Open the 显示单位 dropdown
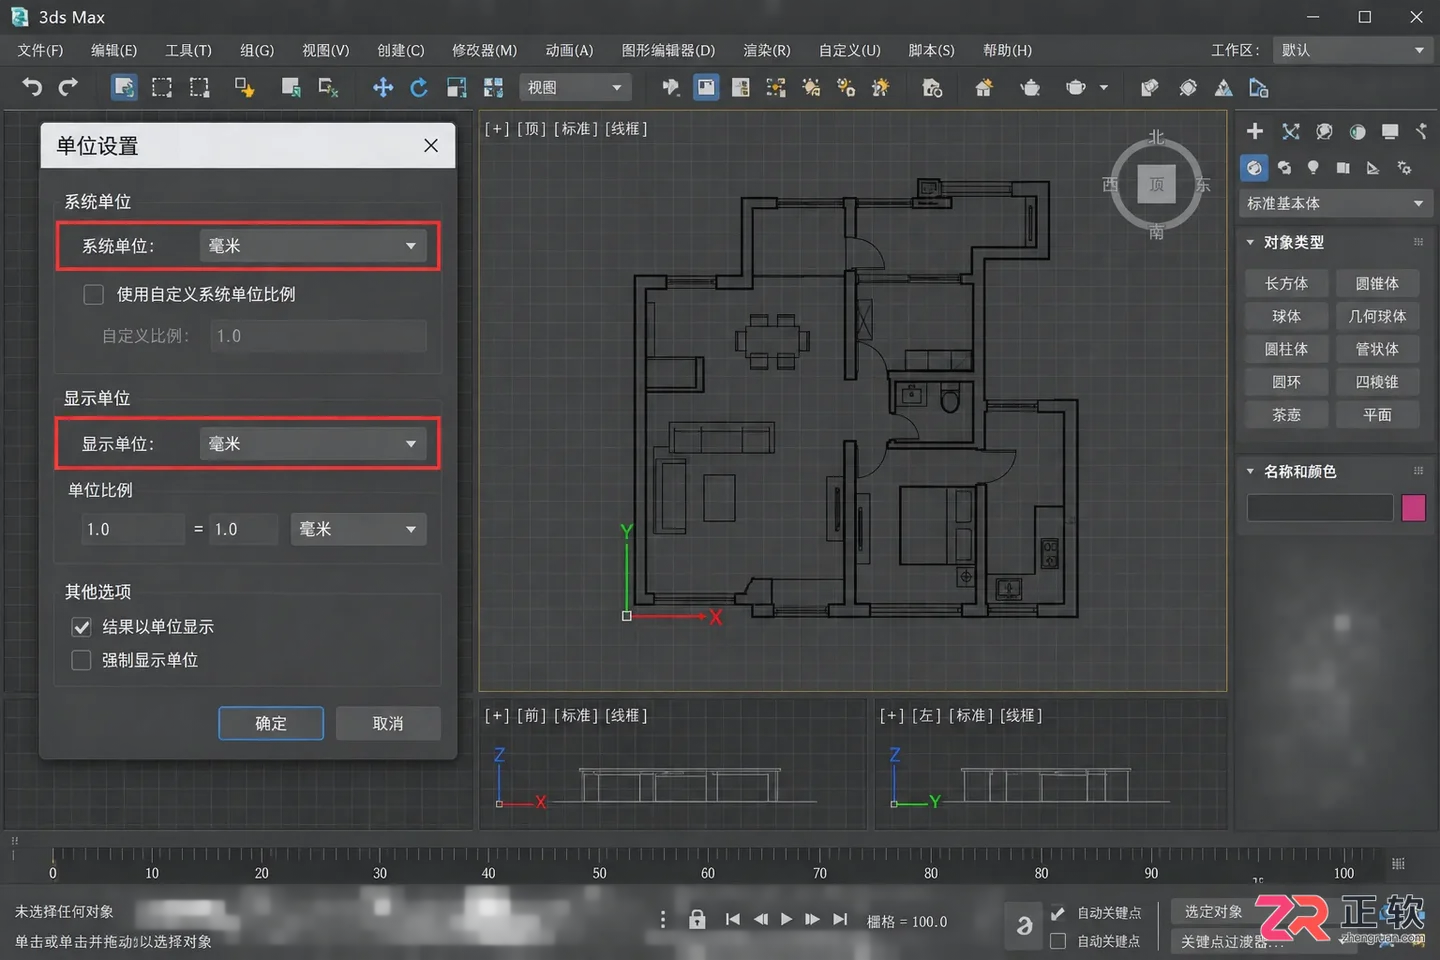The width and height of the screenshot is (1440, 960). tap(313, 444)
